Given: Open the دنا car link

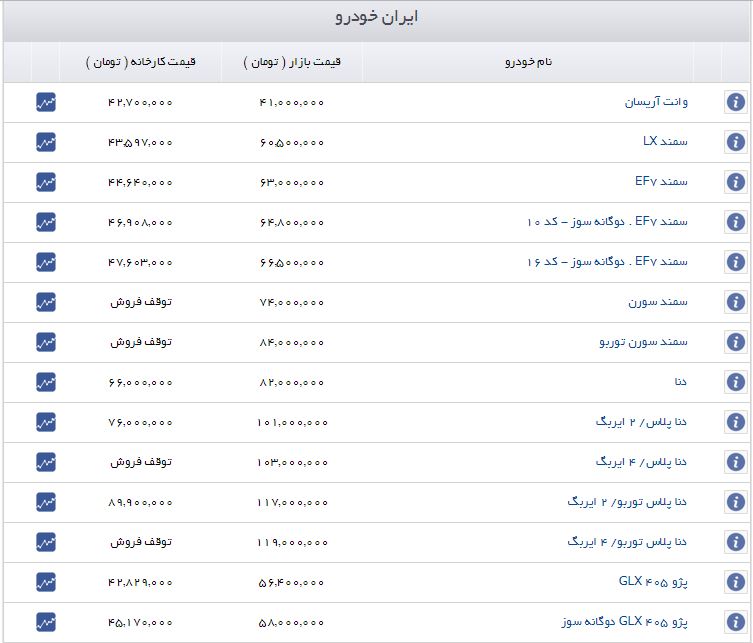Looking at the screenshot, I should 680,381.
